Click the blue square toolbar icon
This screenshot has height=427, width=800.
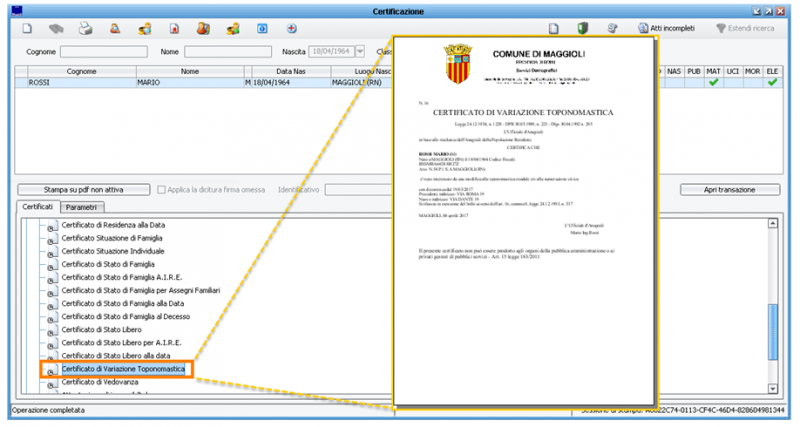point(262,29)
